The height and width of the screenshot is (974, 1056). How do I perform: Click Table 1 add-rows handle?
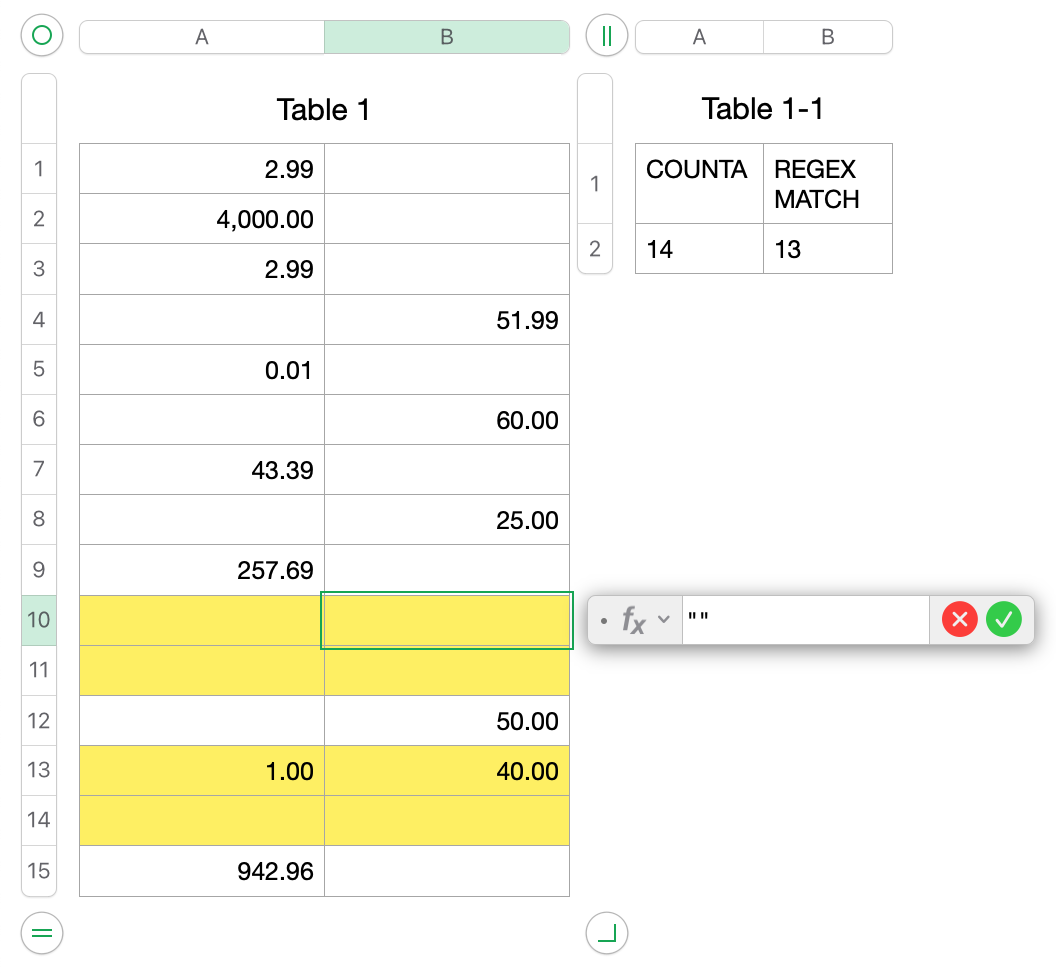42,932
